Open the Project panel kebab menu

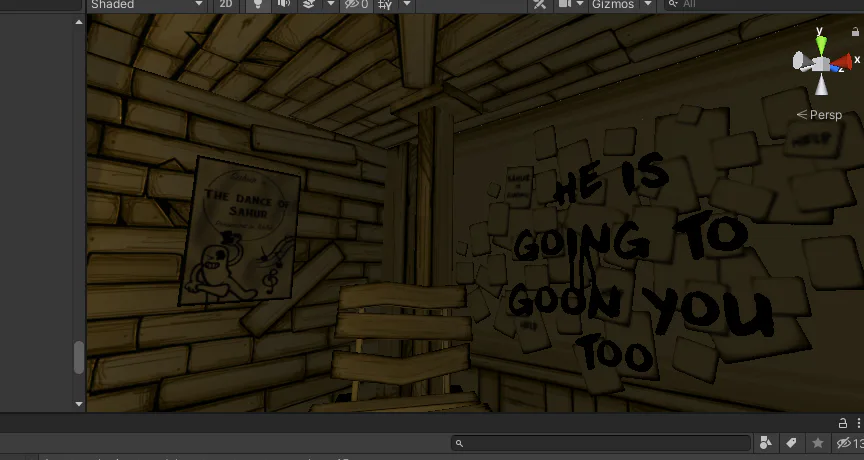click(858, 423)
